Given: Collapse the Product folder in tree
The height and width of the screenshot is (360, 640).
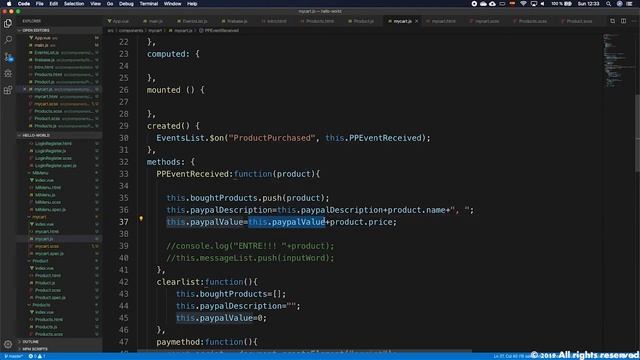Looking at the screenshot, I should 40,261.
